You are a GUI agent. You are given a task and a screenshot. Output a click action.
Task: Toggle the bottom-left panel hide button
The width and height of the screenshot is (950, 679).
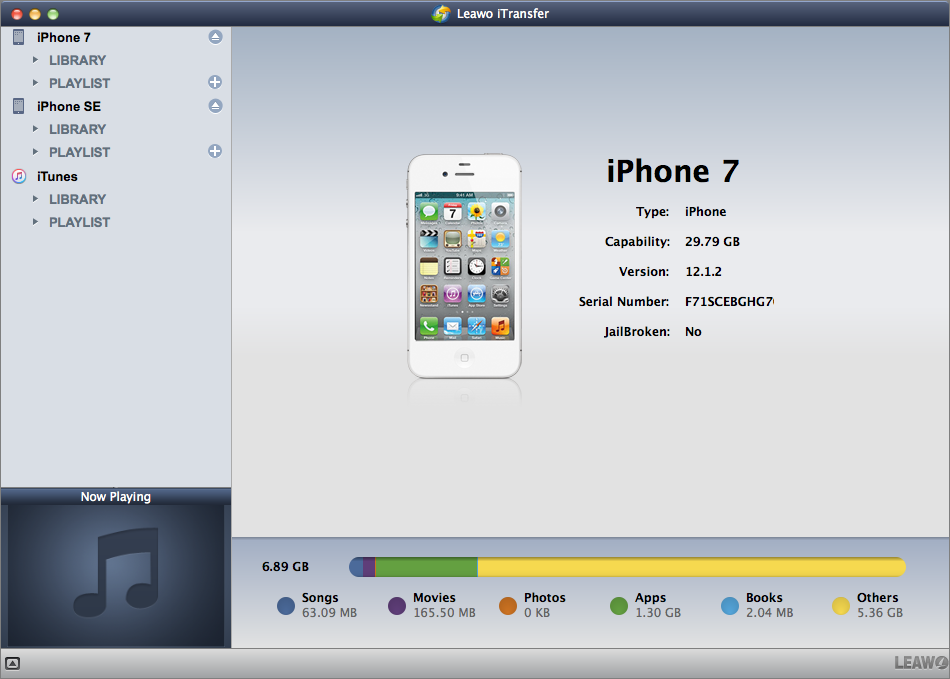pyautogui.click(x=12, y=663)
